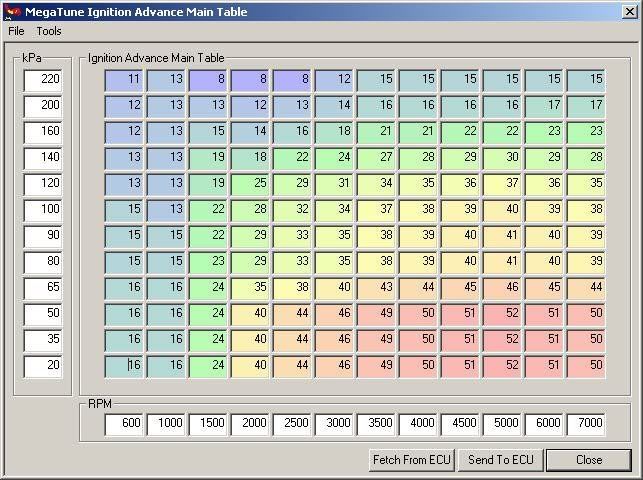Click the 3000 RPM bin field
The image size is (643, 480).
tap(334, 424)
